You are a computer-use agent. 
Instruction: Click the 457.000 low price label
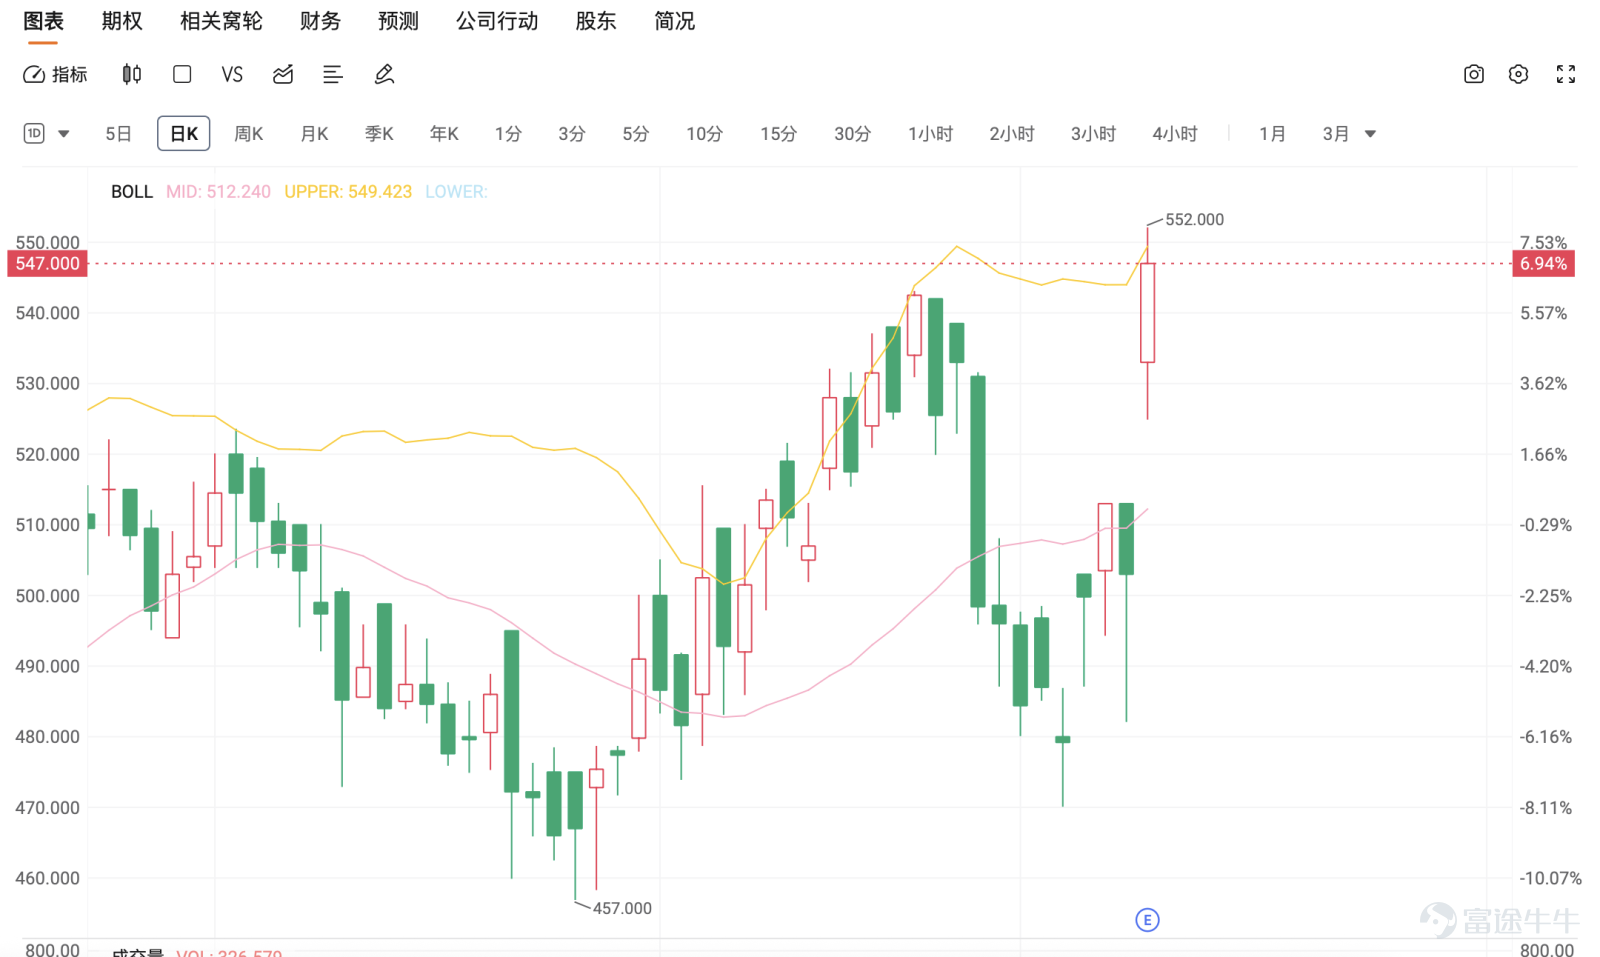point(622,909)
